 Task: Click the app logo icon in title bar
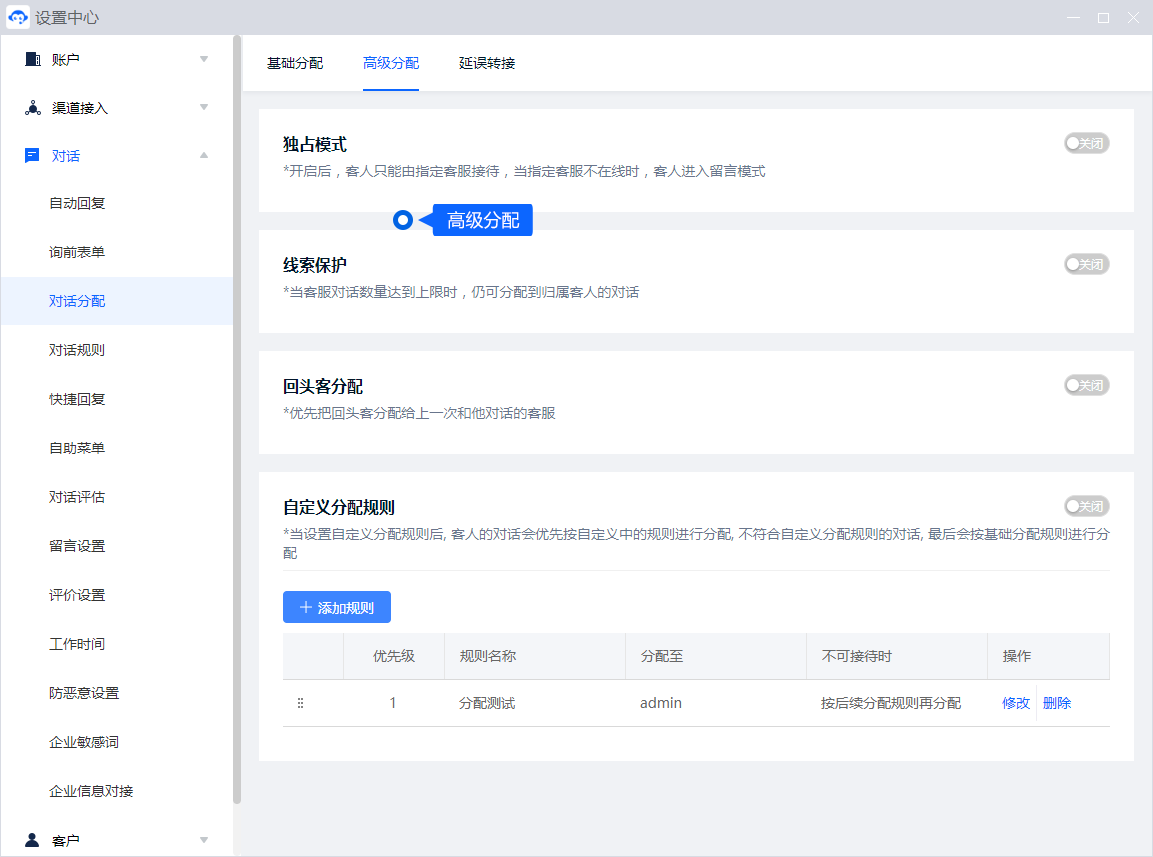tap(18, 17)
